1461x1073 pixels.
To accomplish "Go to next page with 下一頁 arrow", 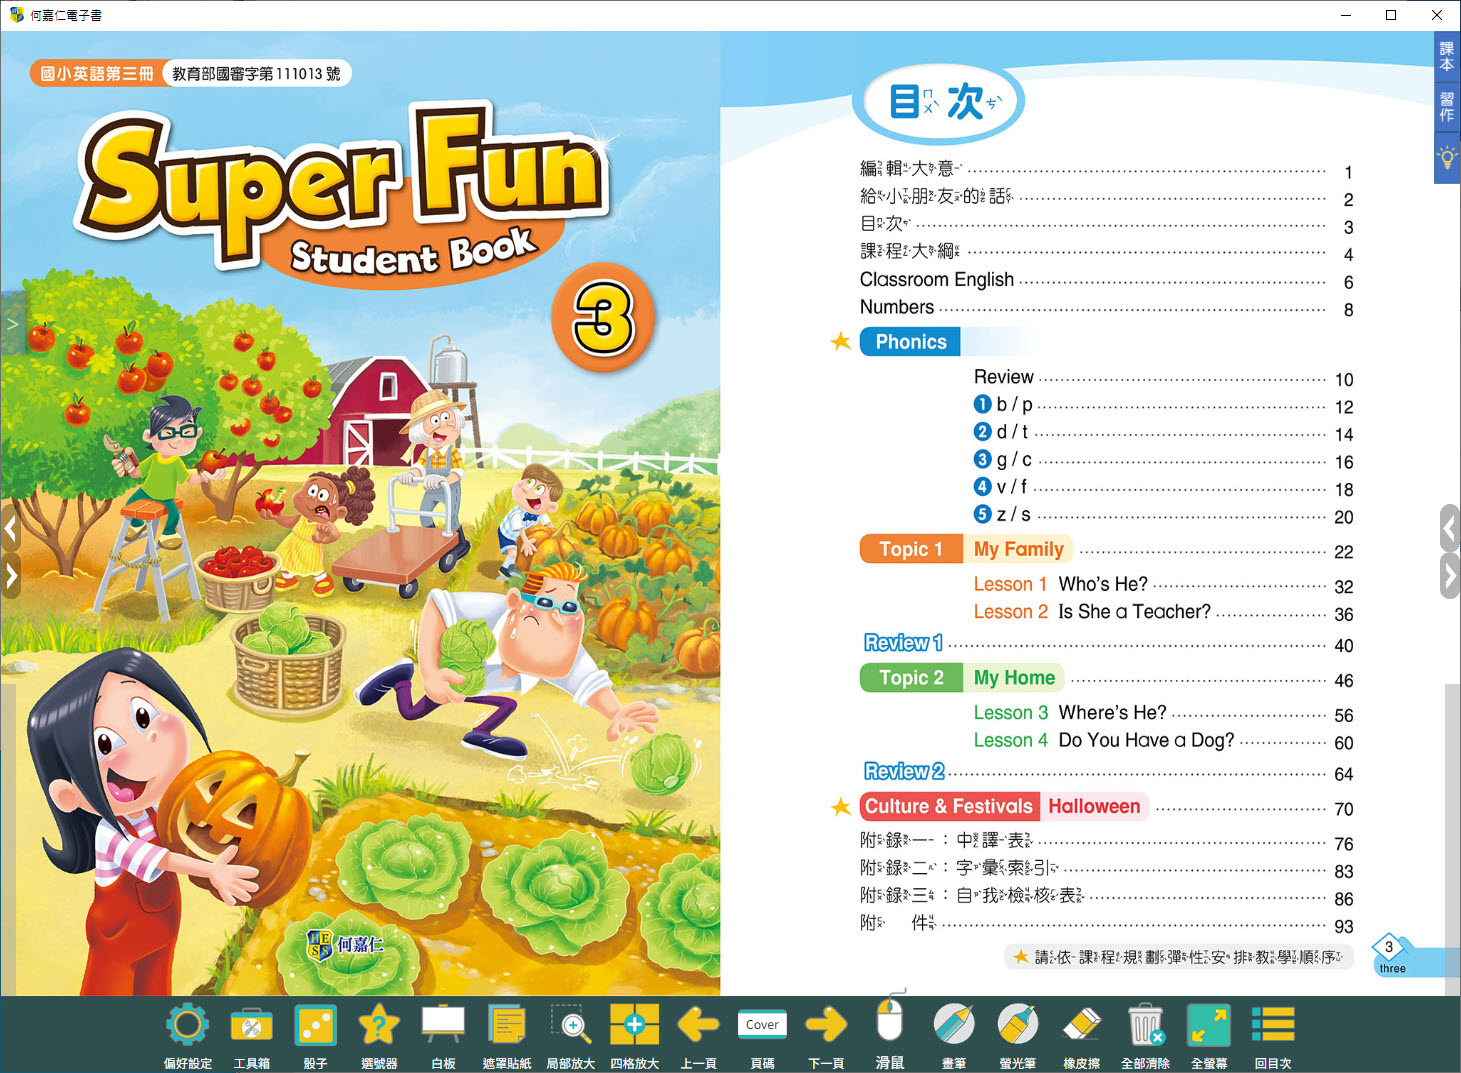I will [x=826, y=1025].
